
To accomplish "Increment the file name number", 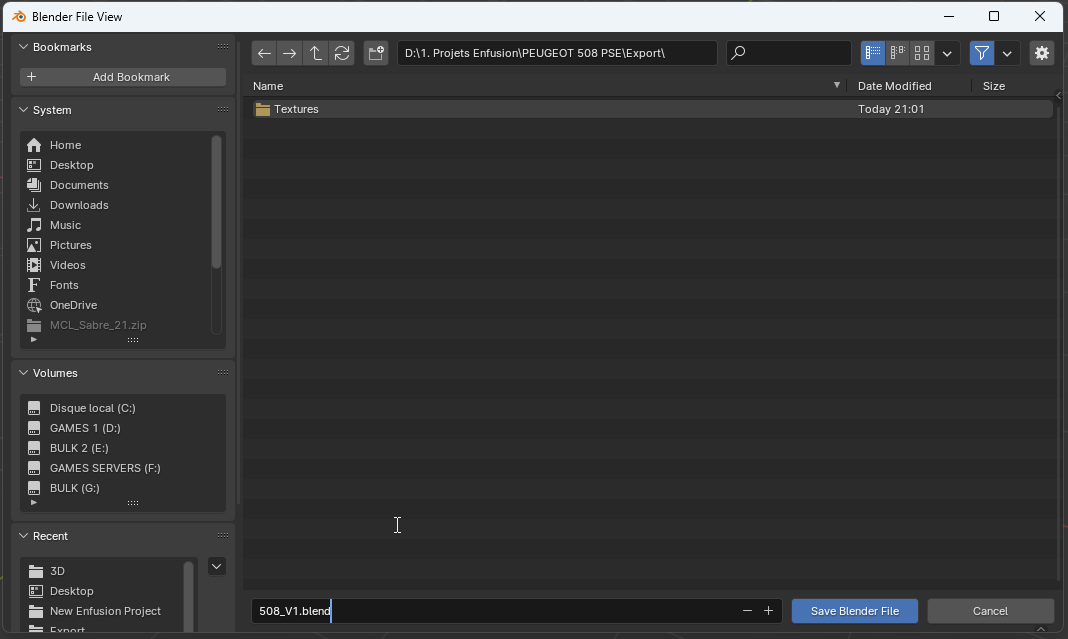I will (x=768, y=611).
